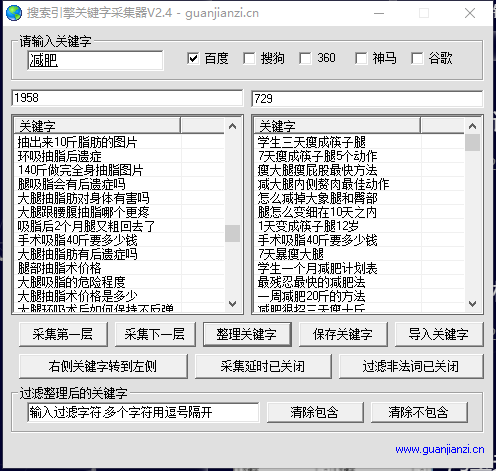The image size is (496, 471).
Task: Toggle the 过滤非法词已关闭 button
Action: pos(411,366)
